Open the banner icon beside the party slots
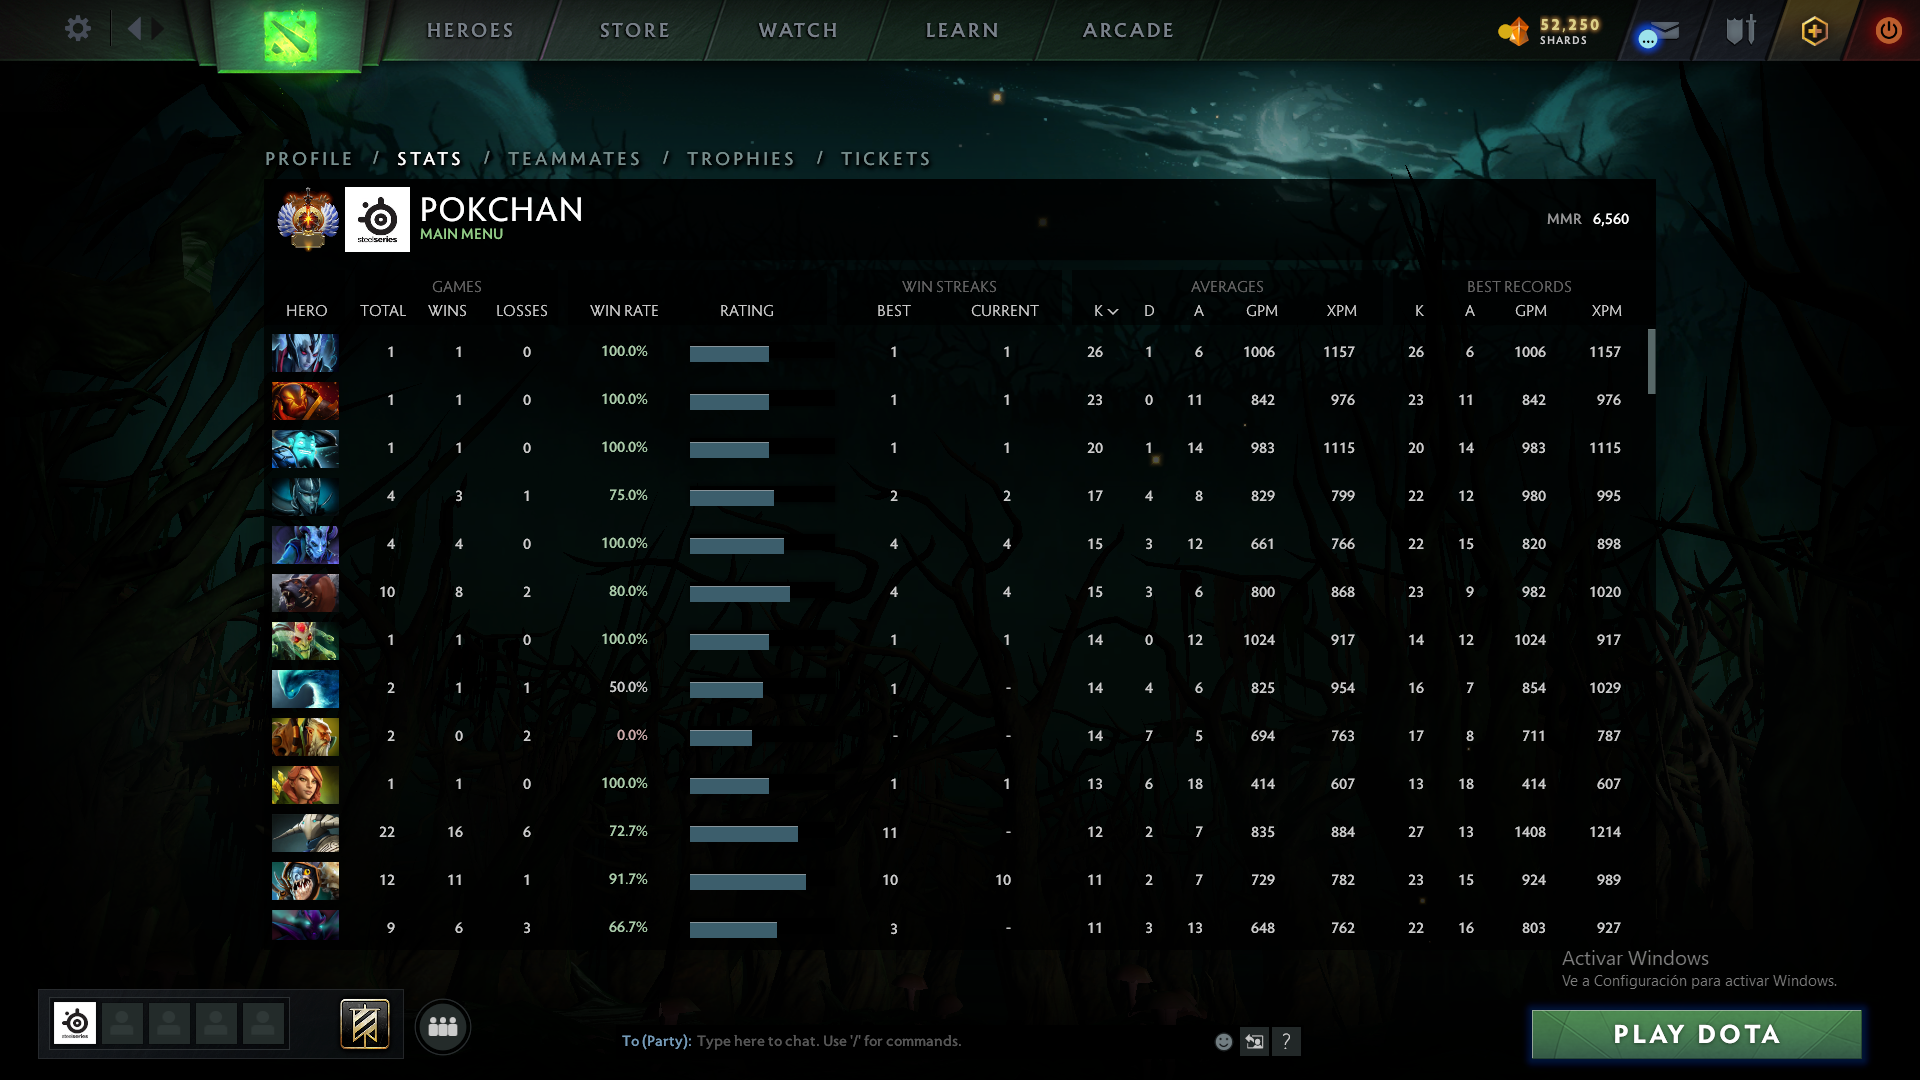This screenshot has width=1920, height=1080. point(365,1024)
